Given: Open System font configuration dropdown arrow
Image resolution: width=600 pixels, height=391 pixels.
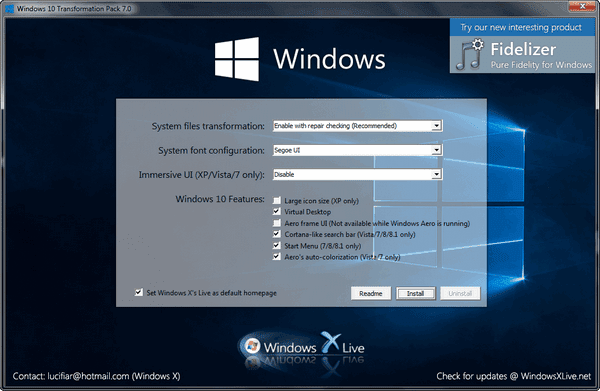Looking at the screenshot, I should [x=436, y=150].
